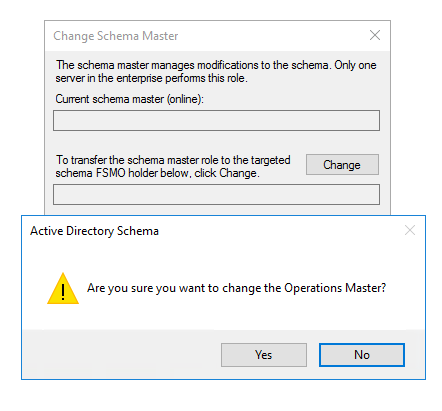Focus the Current schema master text box
Image resolution: width=442 pixels, height=411 pixels.
[216, 121]
